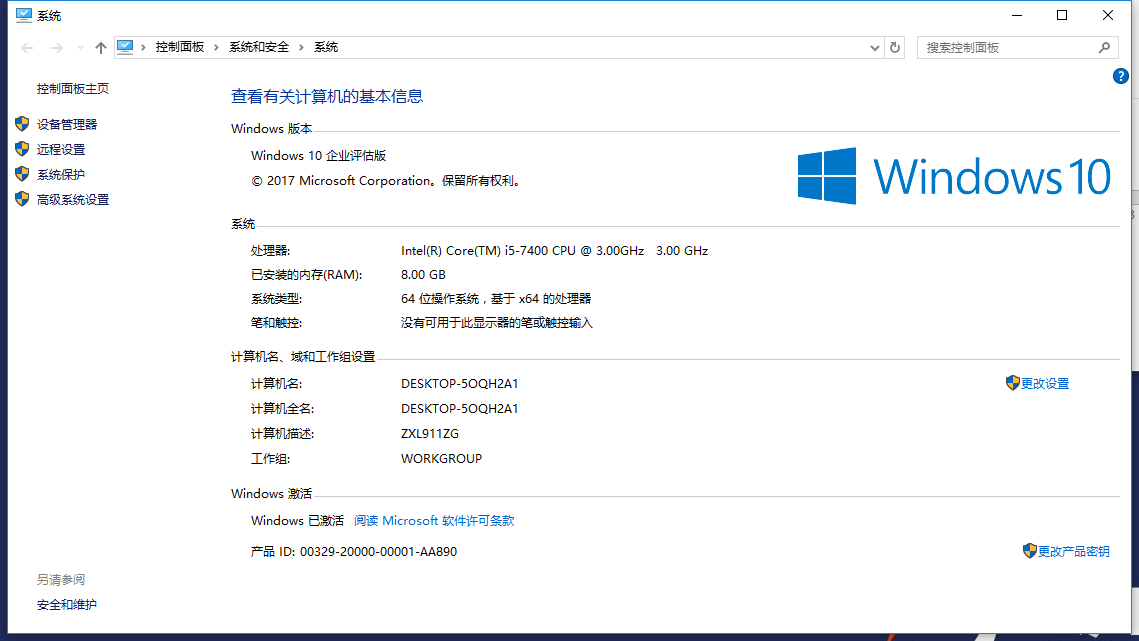Click 没有可用于此显示器的笔或触控输入 text

[496, 323]
